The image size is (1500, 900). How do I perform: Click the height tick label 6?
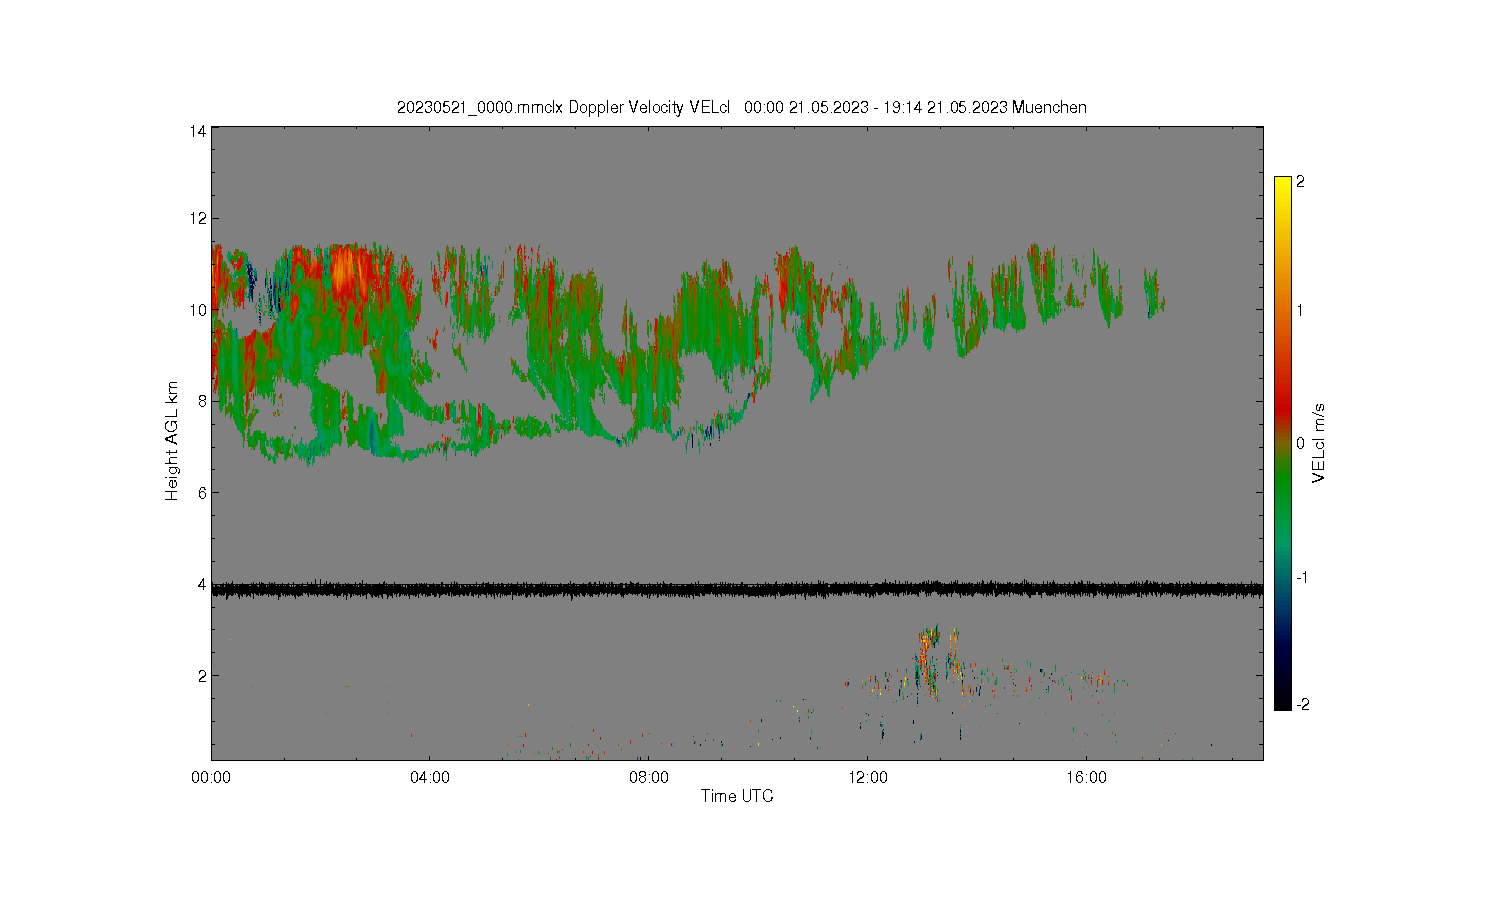tap(202, 493)
